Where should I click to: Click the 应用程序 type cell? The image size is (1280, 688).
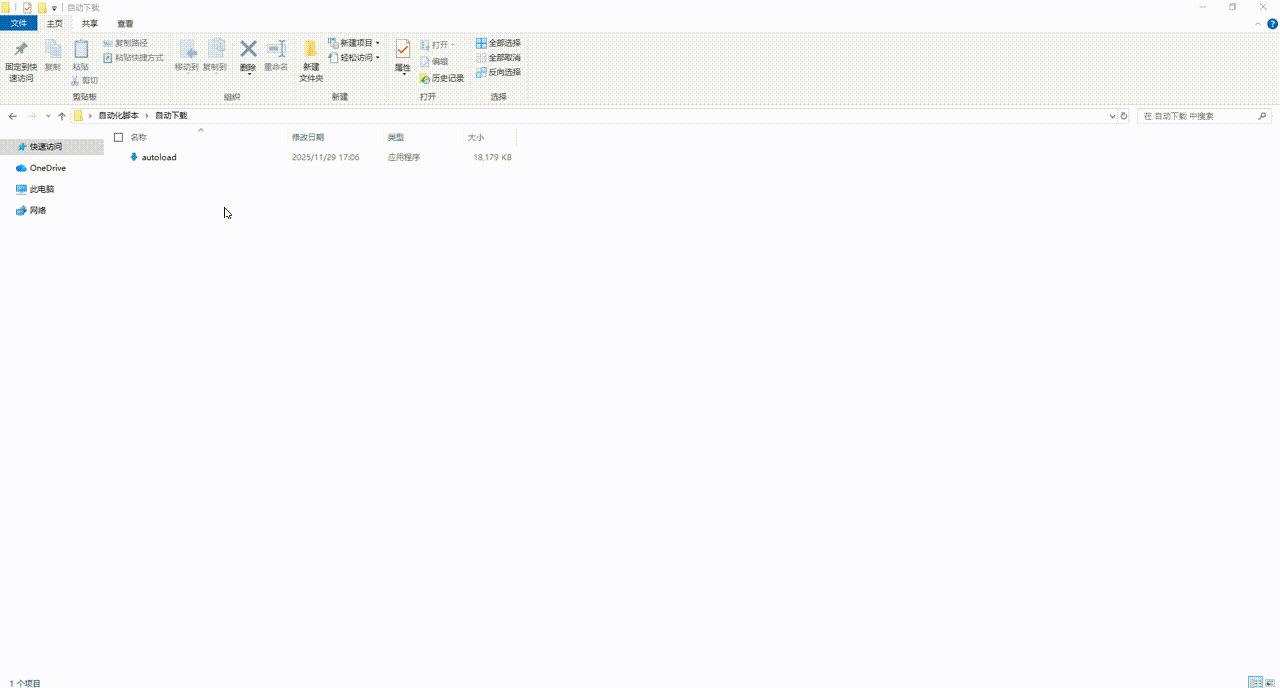click(404, 157)
